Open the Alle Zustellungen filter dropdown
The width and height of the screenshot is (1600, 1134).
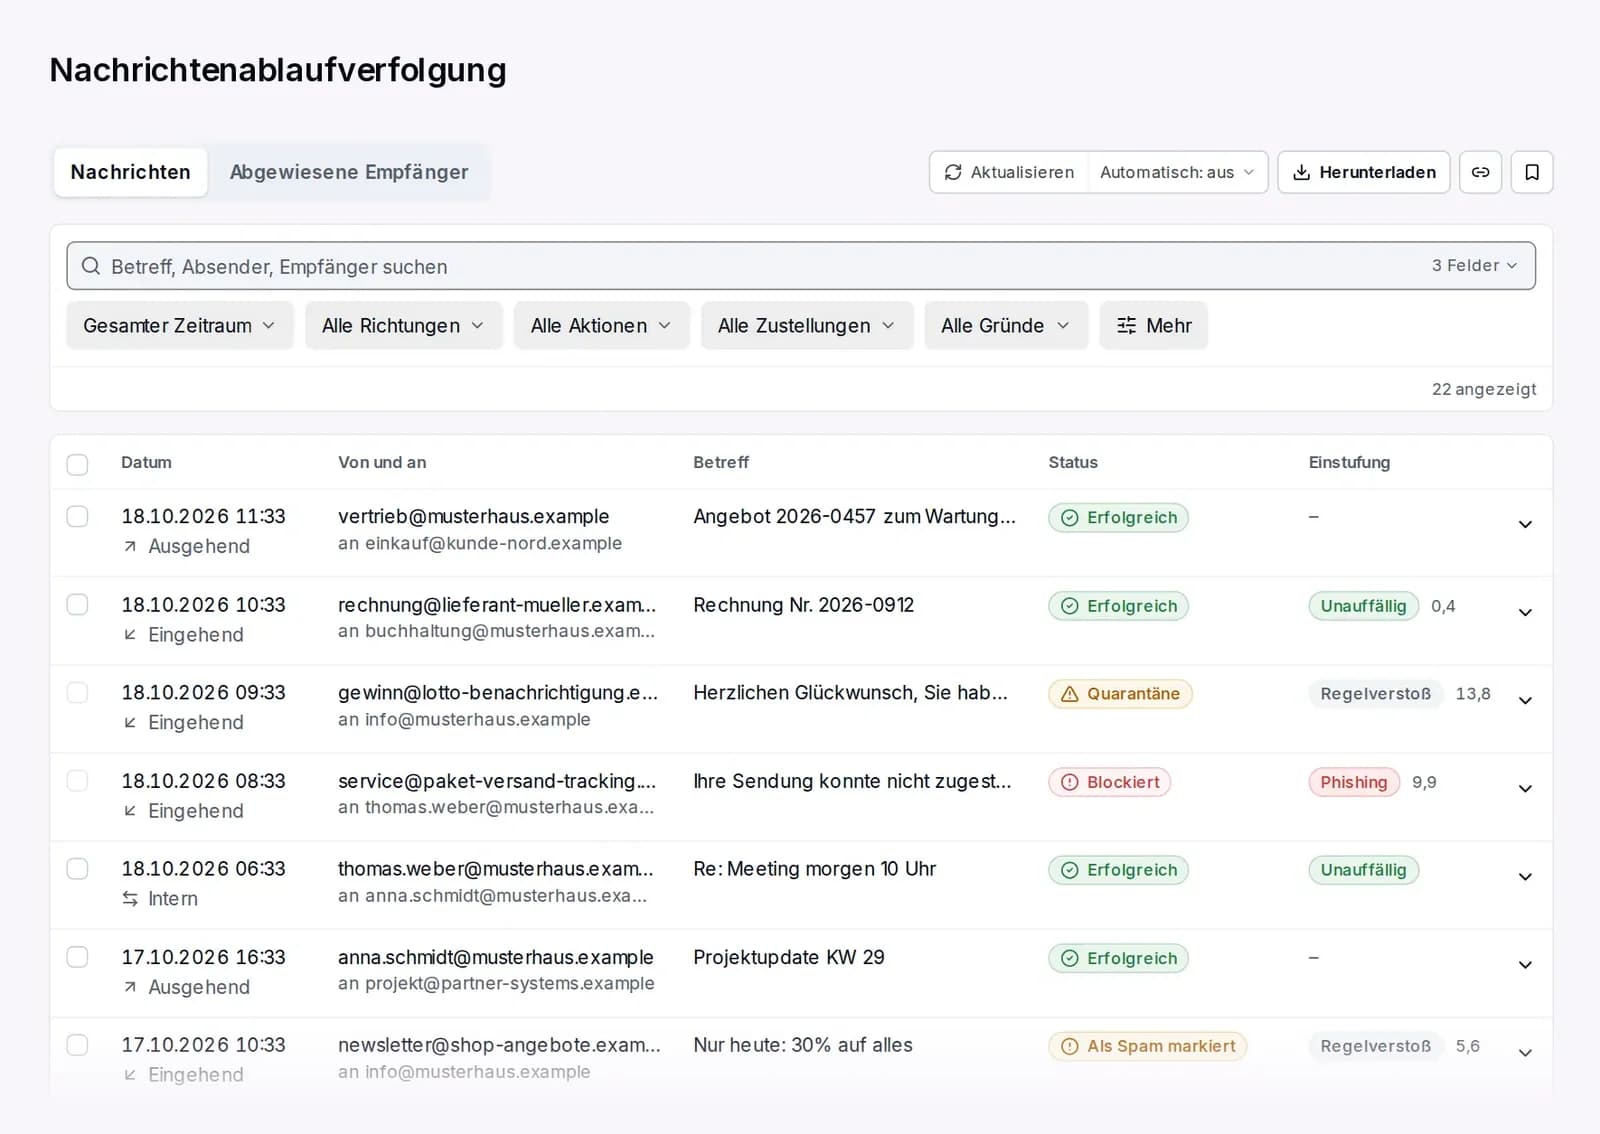pos(807,326)
